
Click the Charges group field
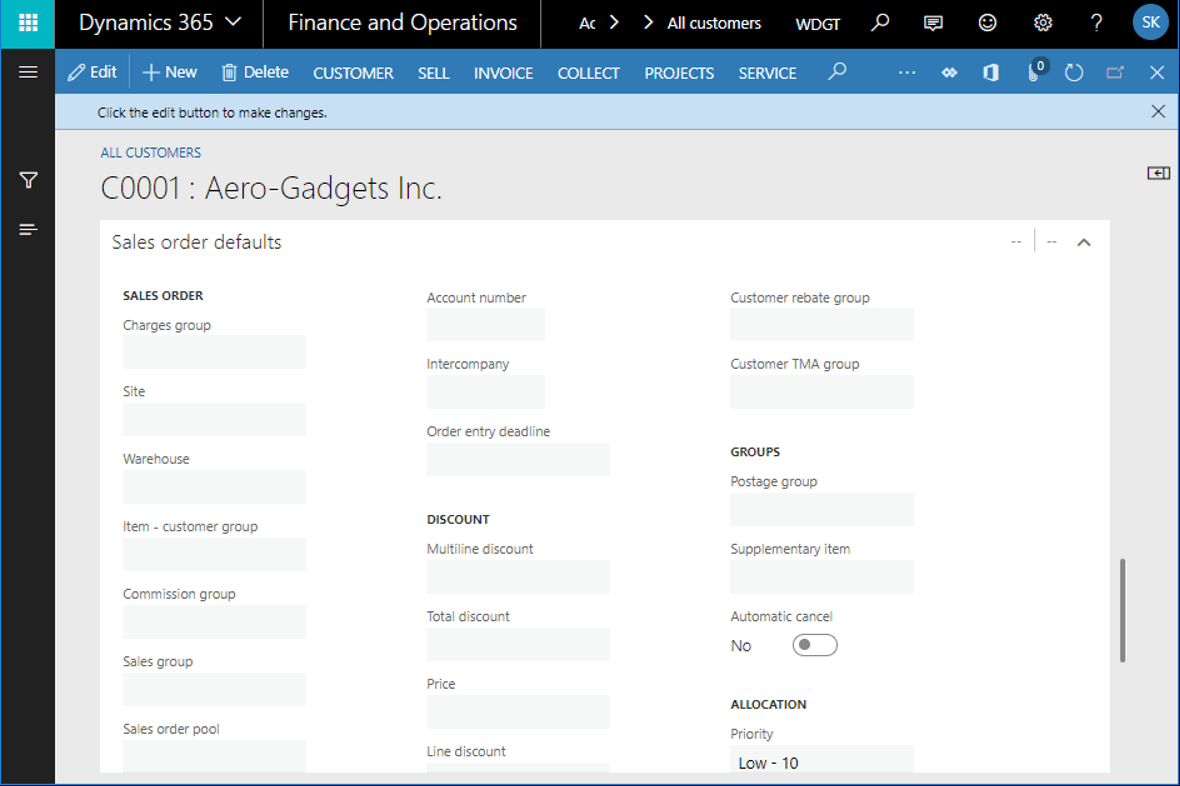(214, 352)
